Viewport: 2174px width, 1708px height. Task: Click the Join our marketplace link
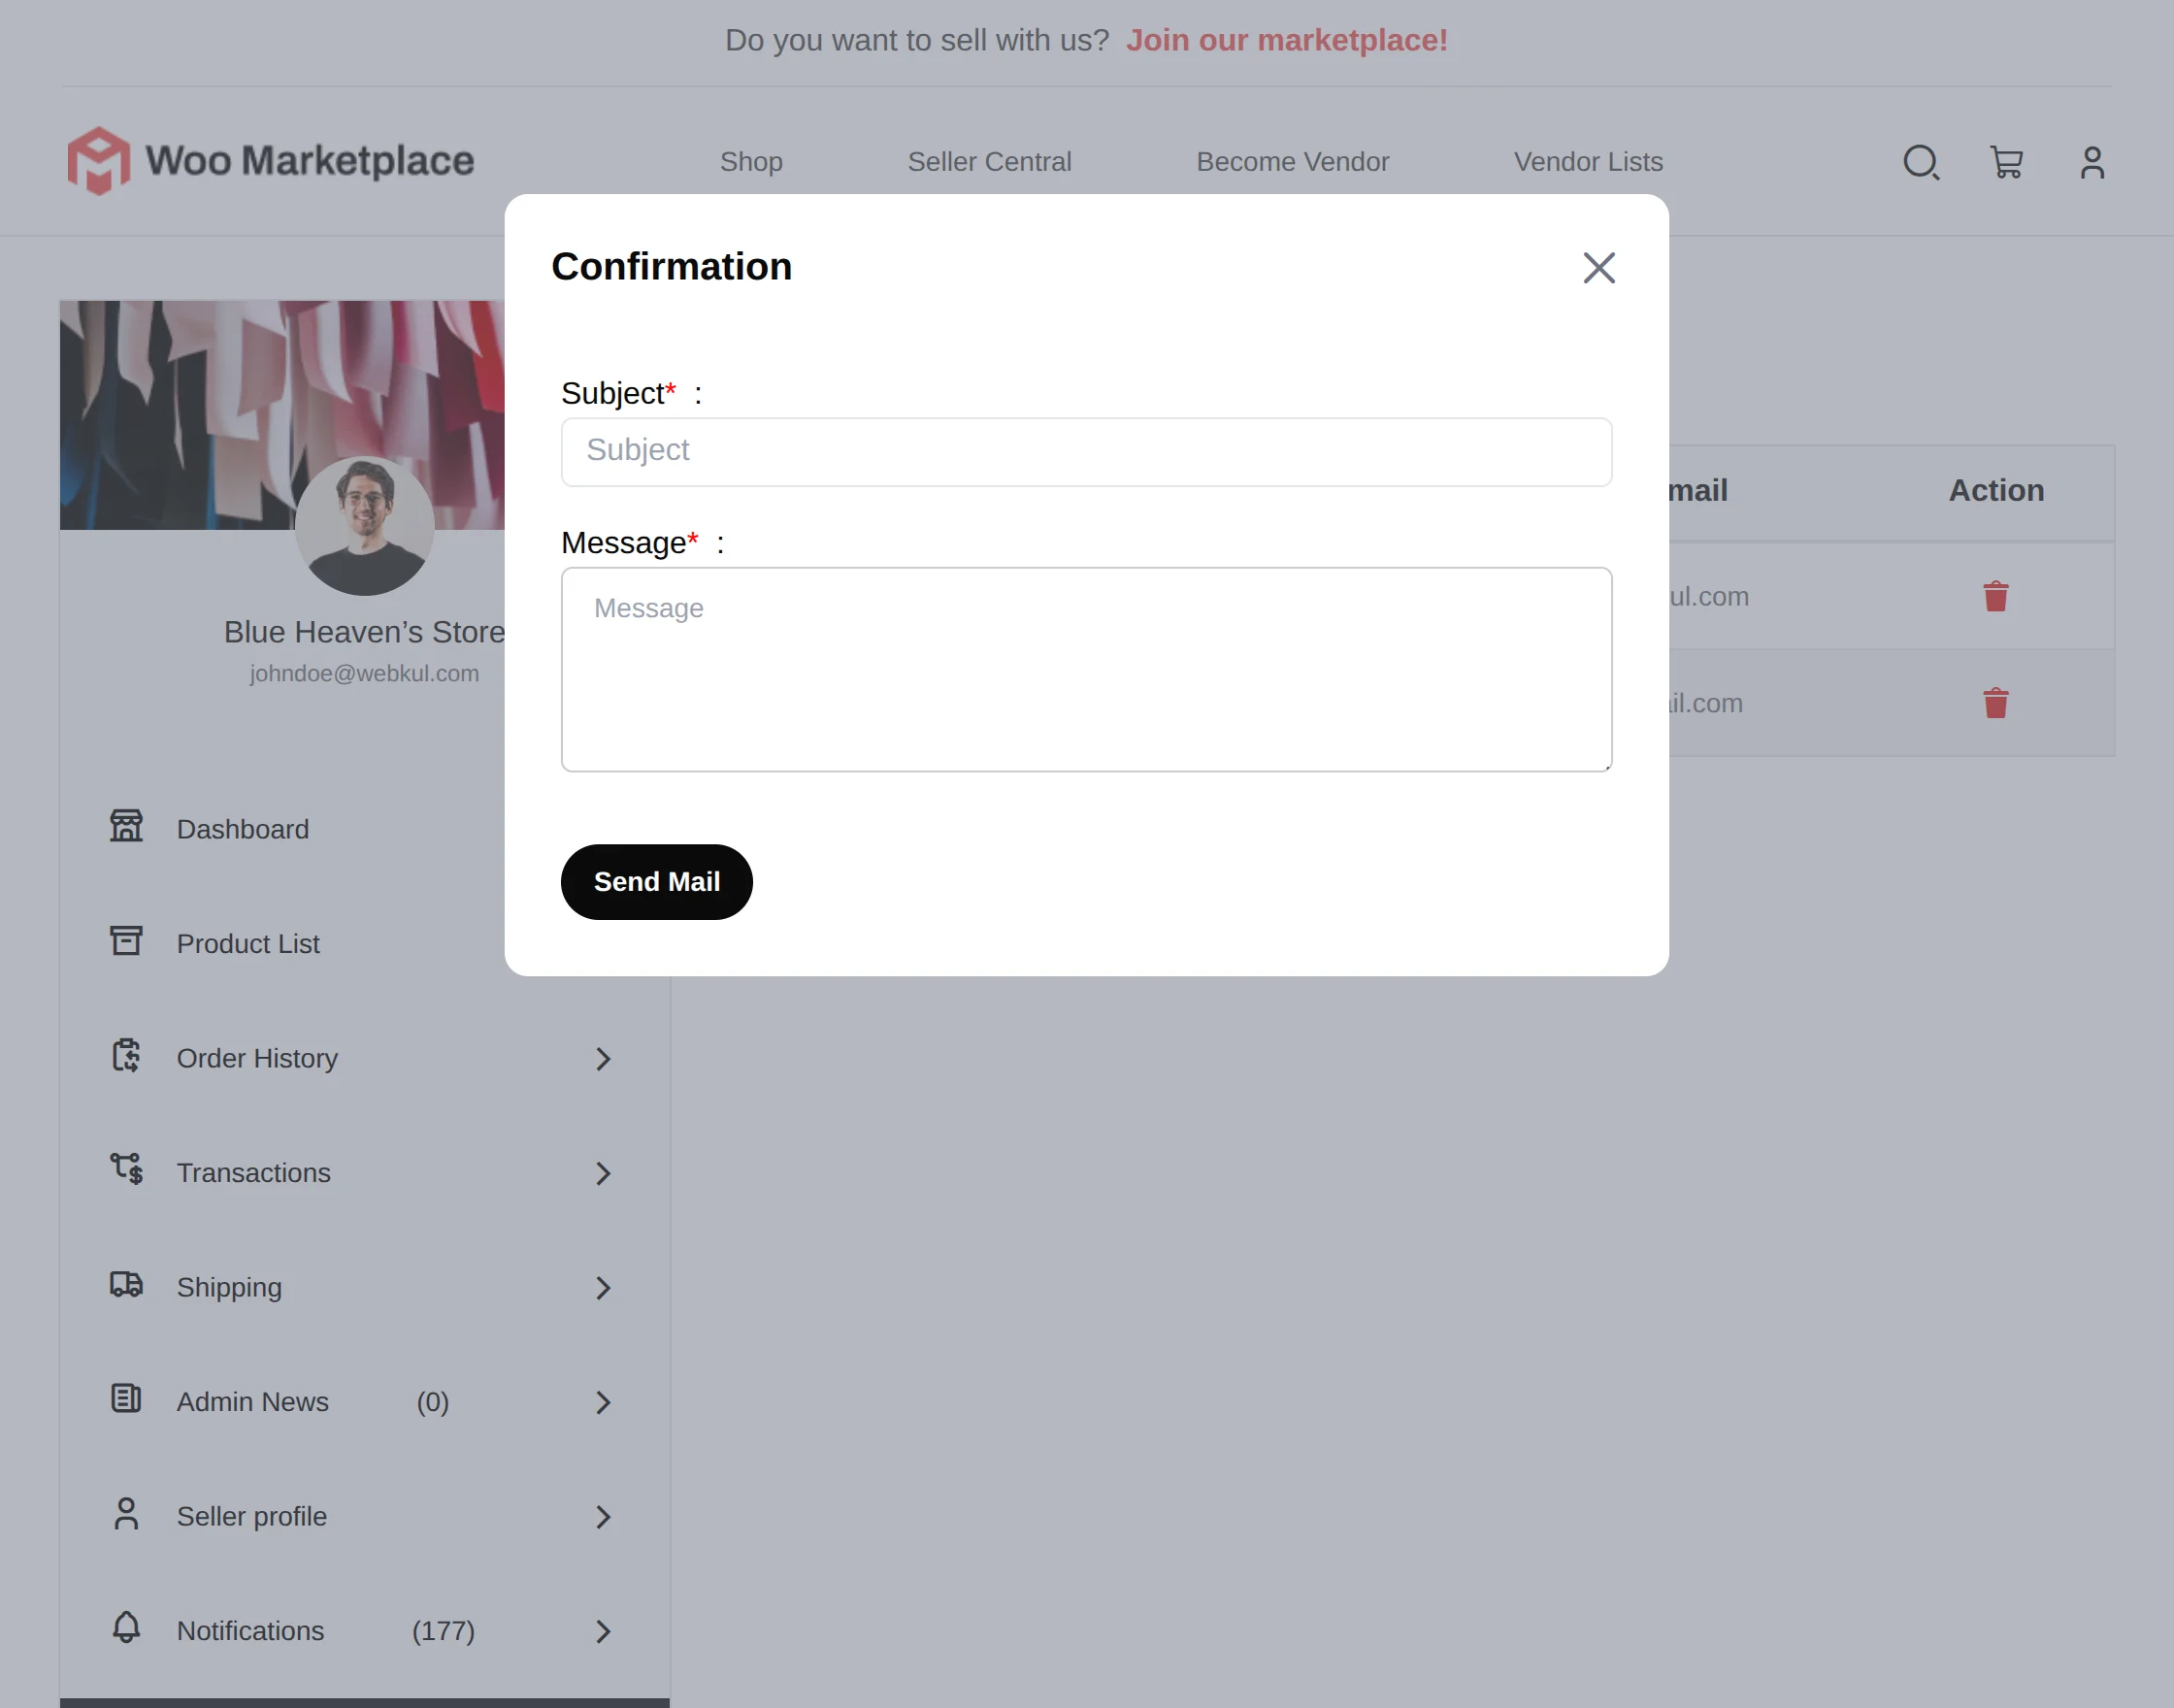tap(1287, 40)
